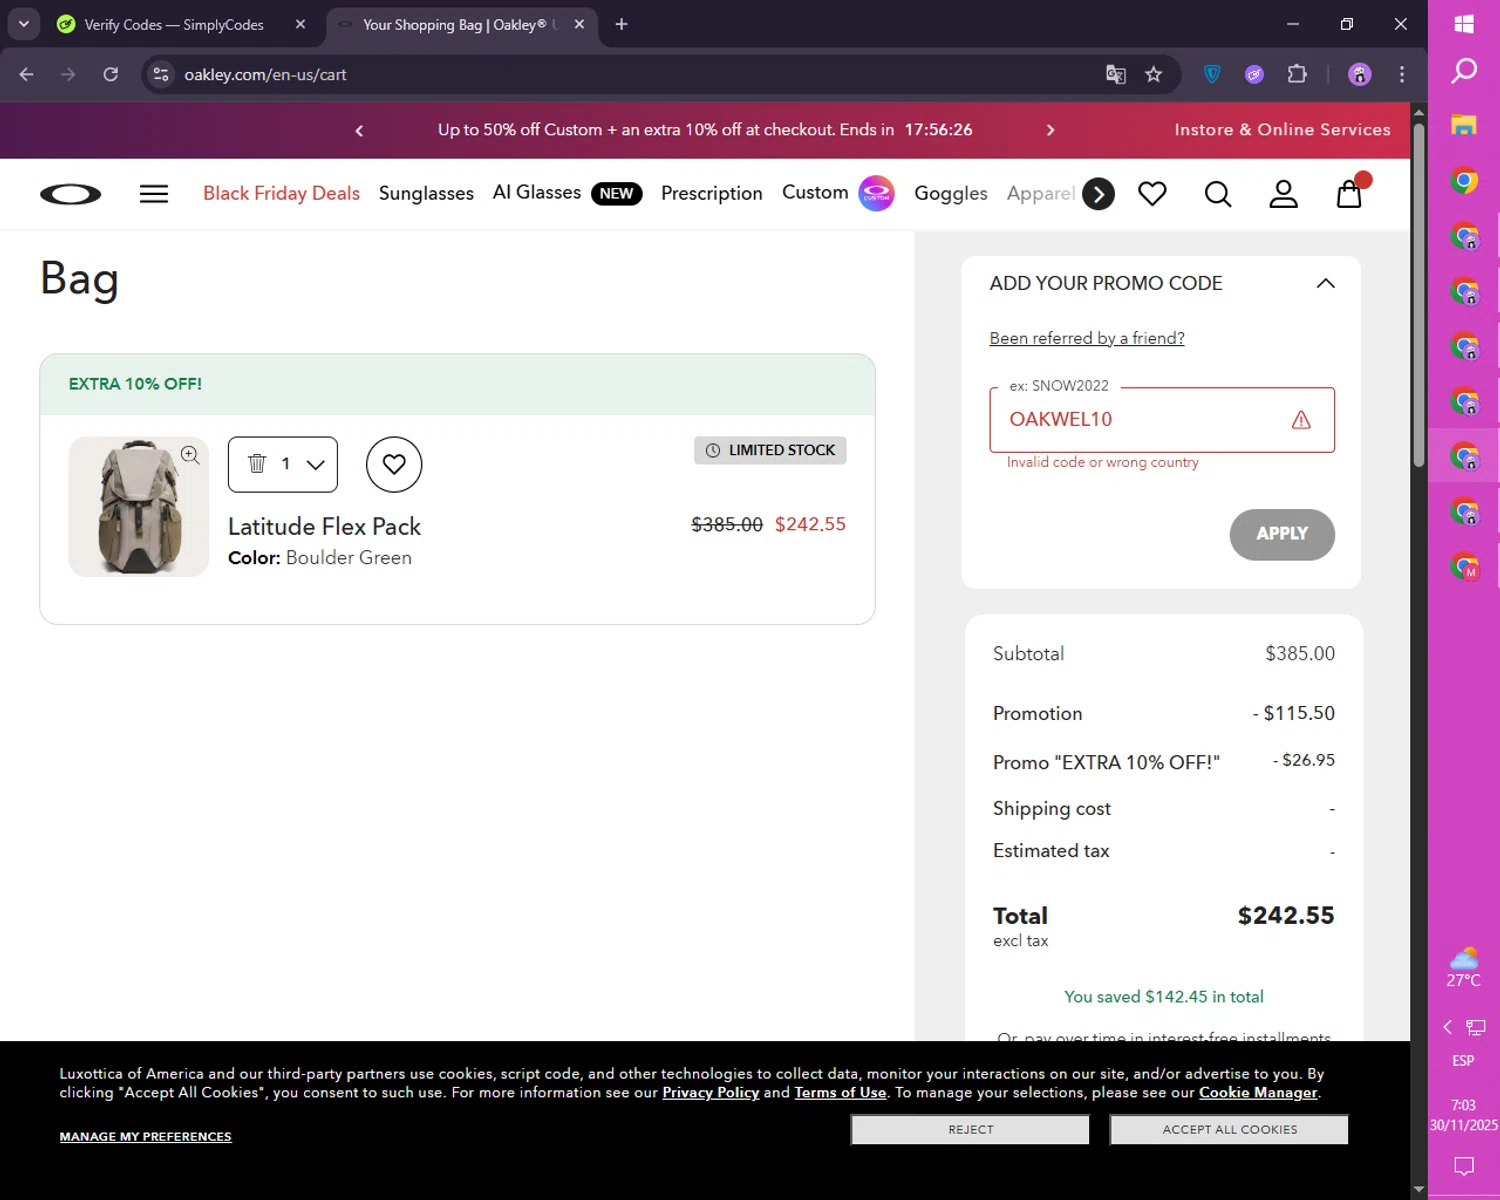This screenshot has width=1500, height=1200.
Task: Click the right arrow to show more nav categories
Action: (1098, 194)
